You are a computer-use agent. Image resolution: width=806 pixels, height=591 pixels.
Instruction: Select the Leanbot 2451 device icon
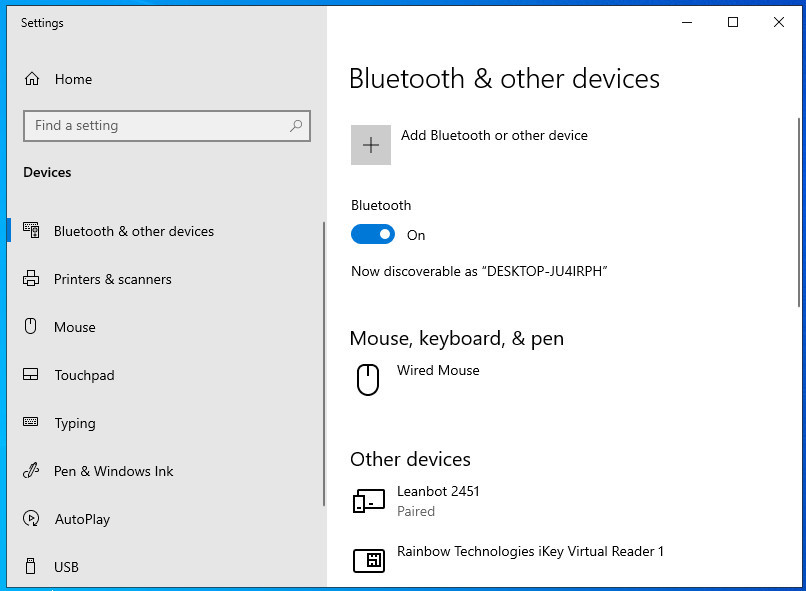click(369, 501)
